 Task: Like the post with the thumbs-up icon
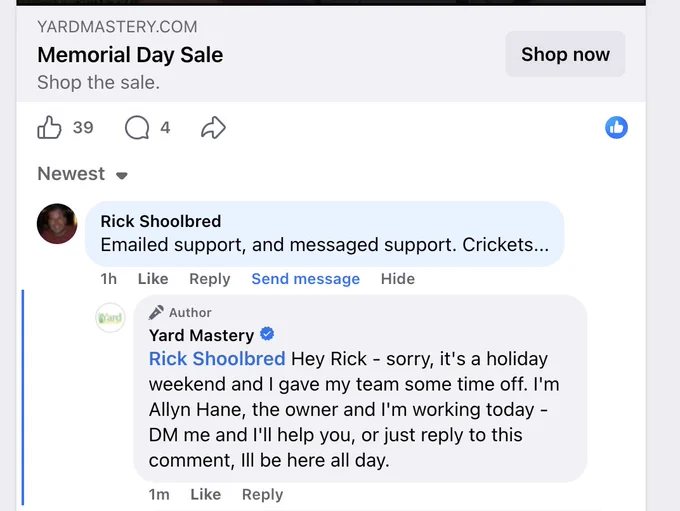click(x=49, y=128)
